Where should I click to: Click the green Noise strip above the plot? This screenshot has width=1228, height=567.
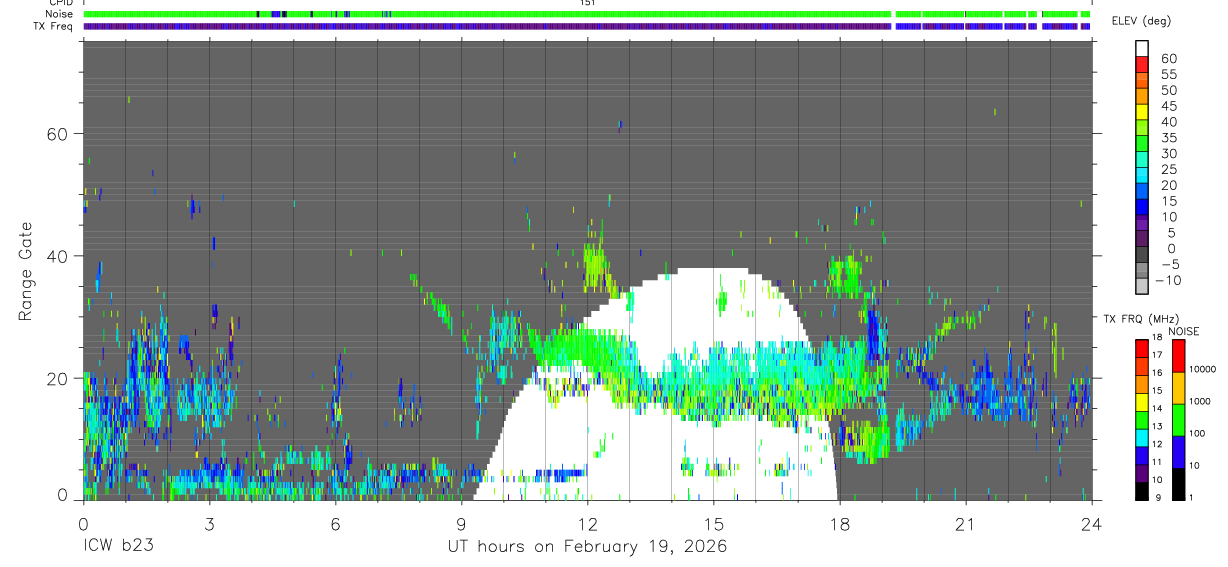point(587,14)
